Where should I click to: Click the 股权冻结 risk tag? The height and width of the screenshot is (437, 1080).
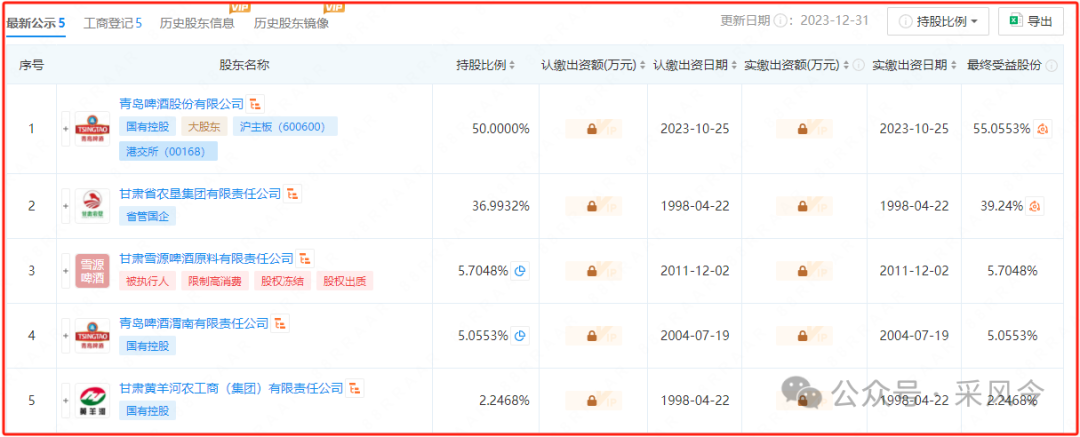point(282,281)
